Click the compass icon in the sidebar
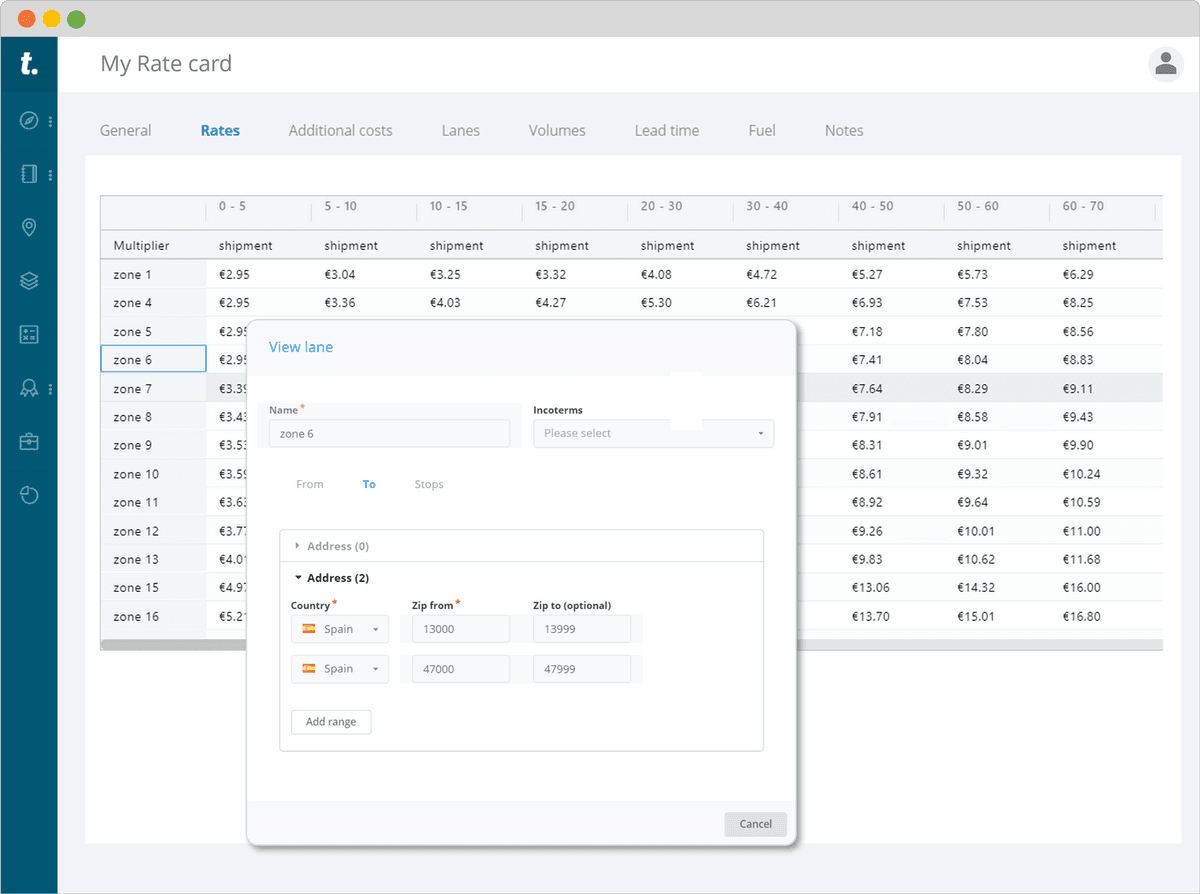 click(29, 121)
